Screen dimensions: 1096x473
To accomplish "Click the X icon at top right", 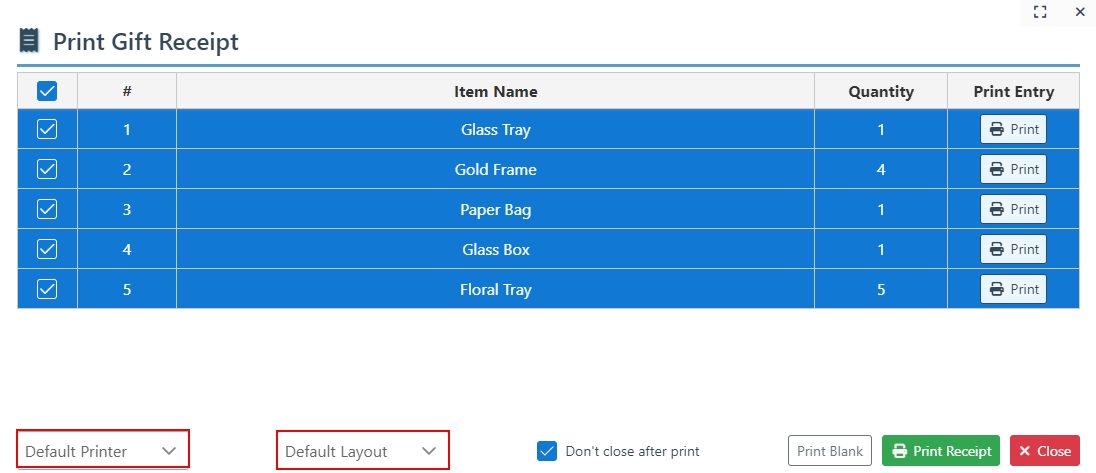I will pos(1080,12).
